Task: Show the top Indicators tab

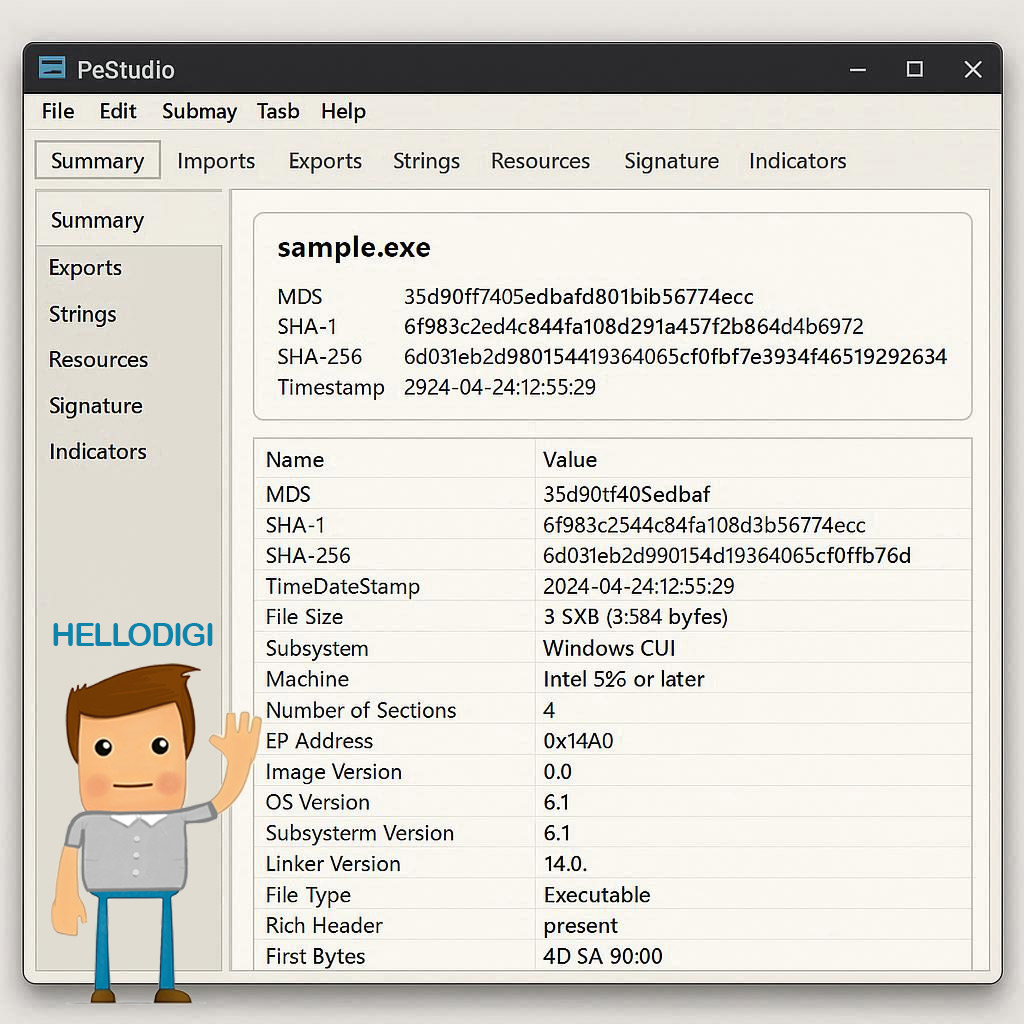Action: coord(797,161)
